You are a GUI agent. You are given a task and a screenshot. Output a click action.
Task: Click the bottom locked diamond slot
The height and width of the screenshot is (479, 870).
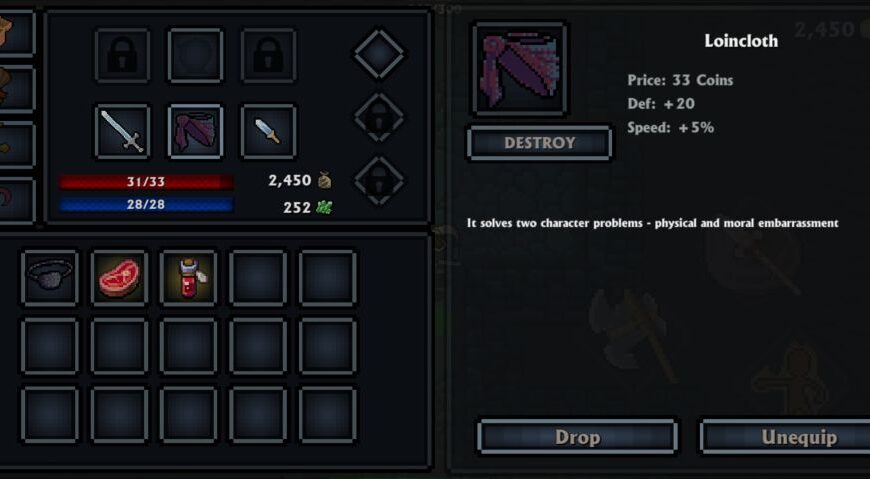(x=380, y=180)
